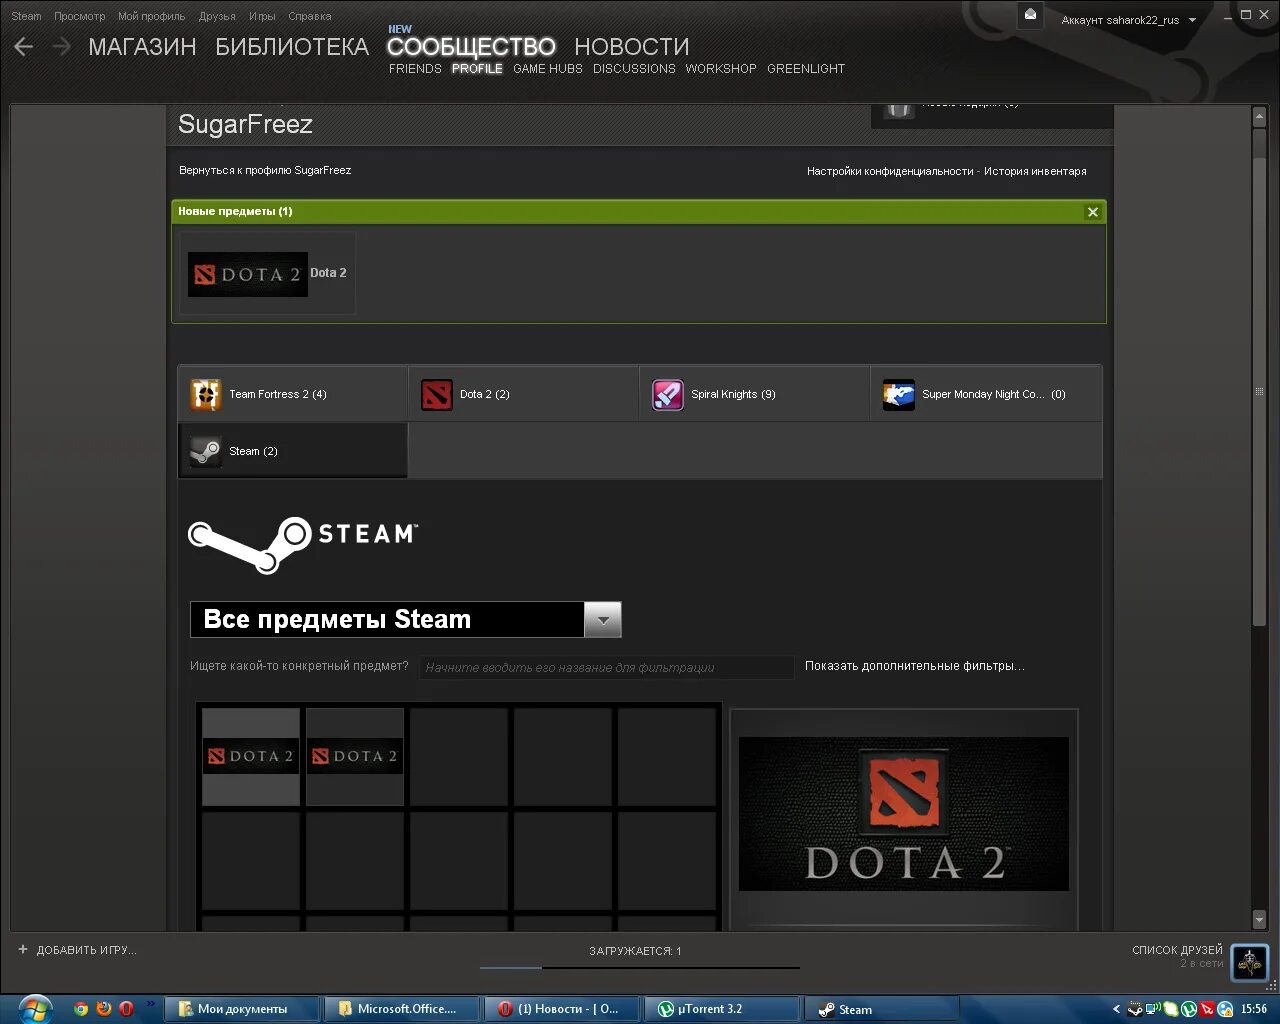Go back with the left arrow

23,46
